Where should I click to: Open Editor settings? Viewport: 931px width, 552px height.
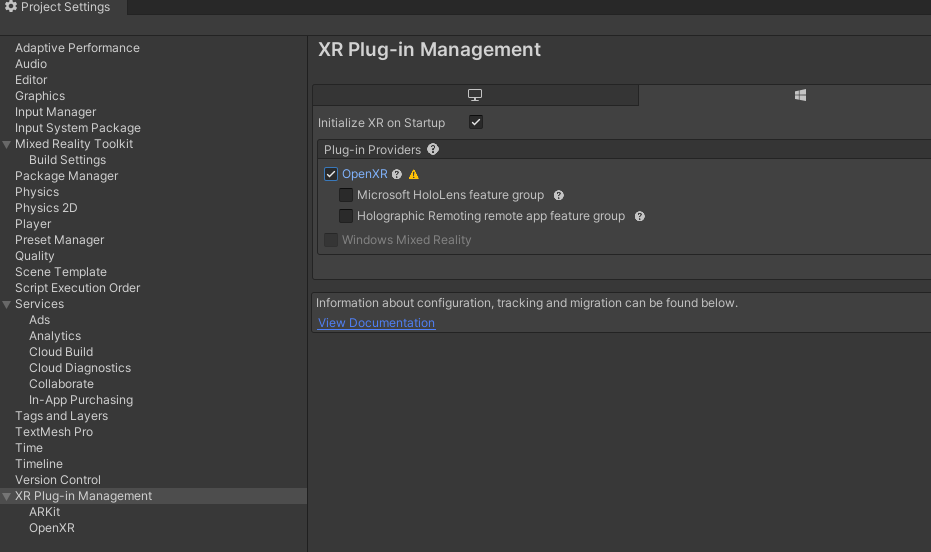(31, 80)
